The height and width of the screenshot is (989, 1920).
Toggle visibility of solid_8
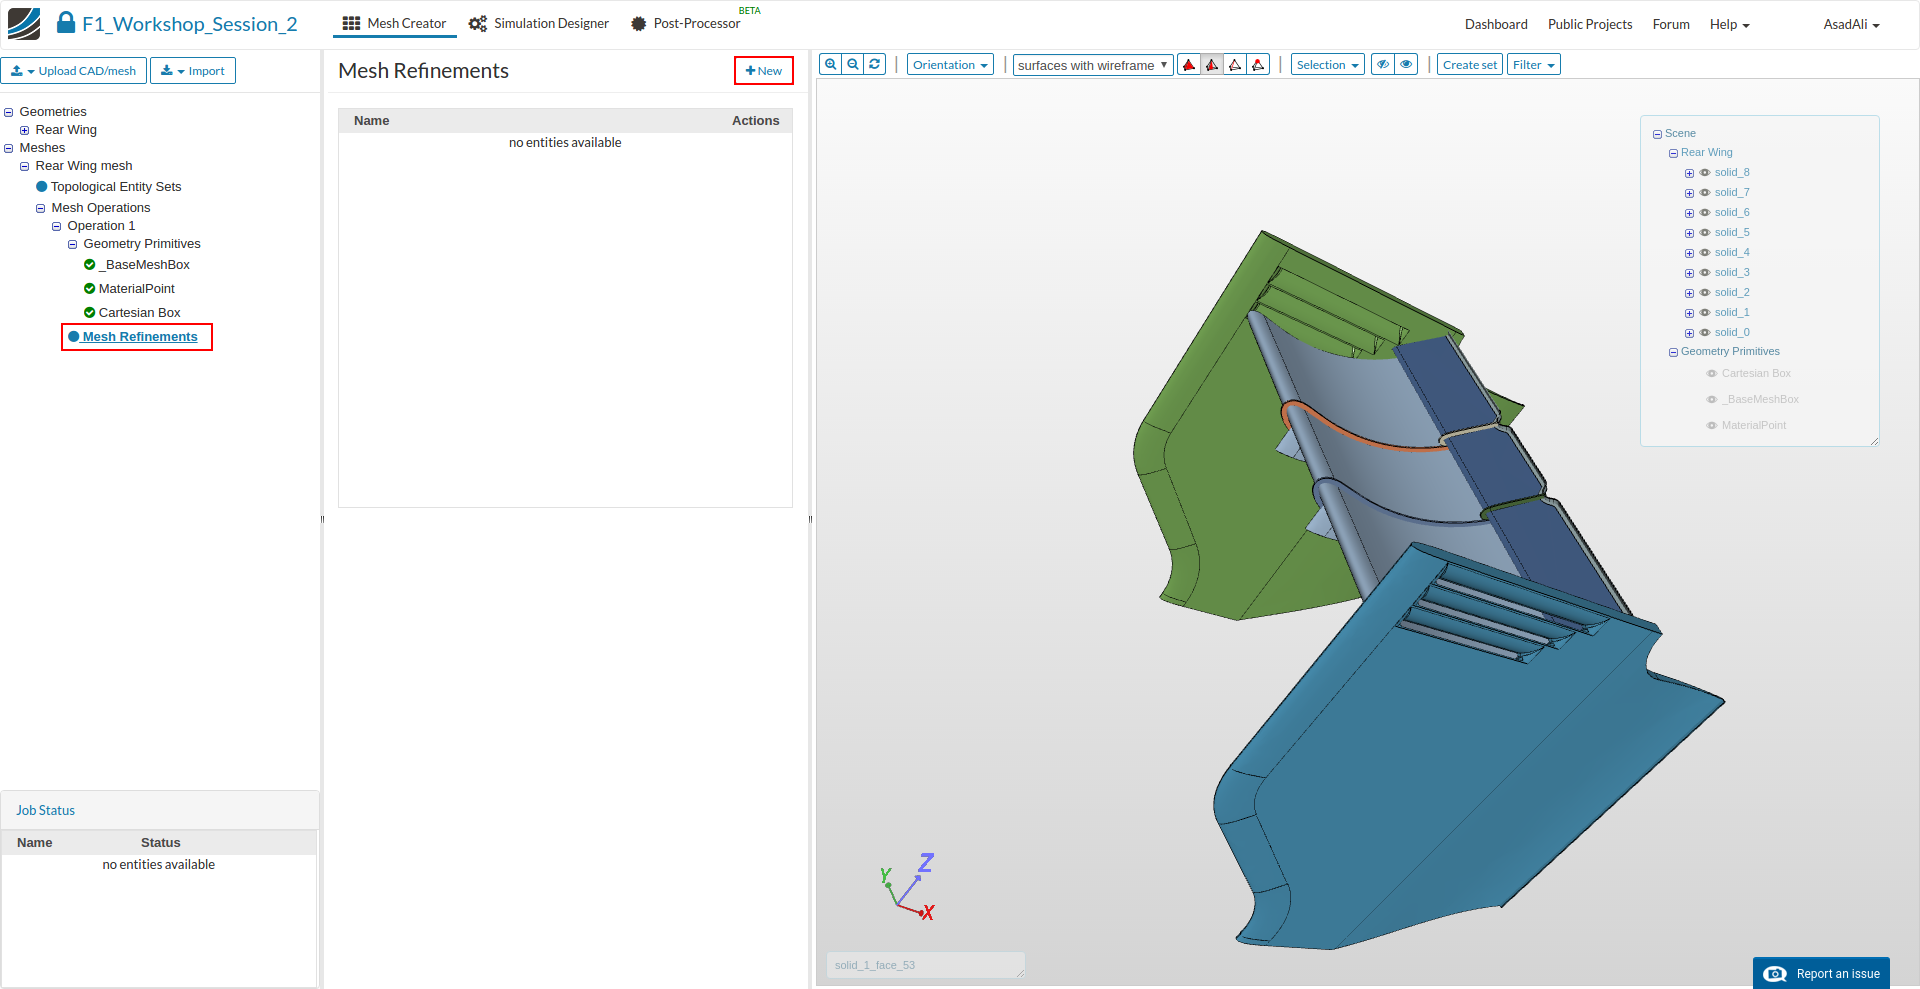coord(1705,173)
